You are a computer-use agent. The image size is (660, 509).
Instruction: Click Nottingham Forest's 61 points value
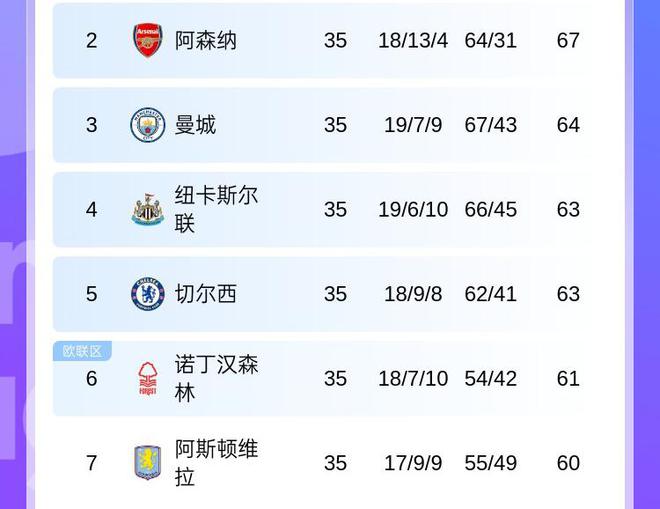568,379
